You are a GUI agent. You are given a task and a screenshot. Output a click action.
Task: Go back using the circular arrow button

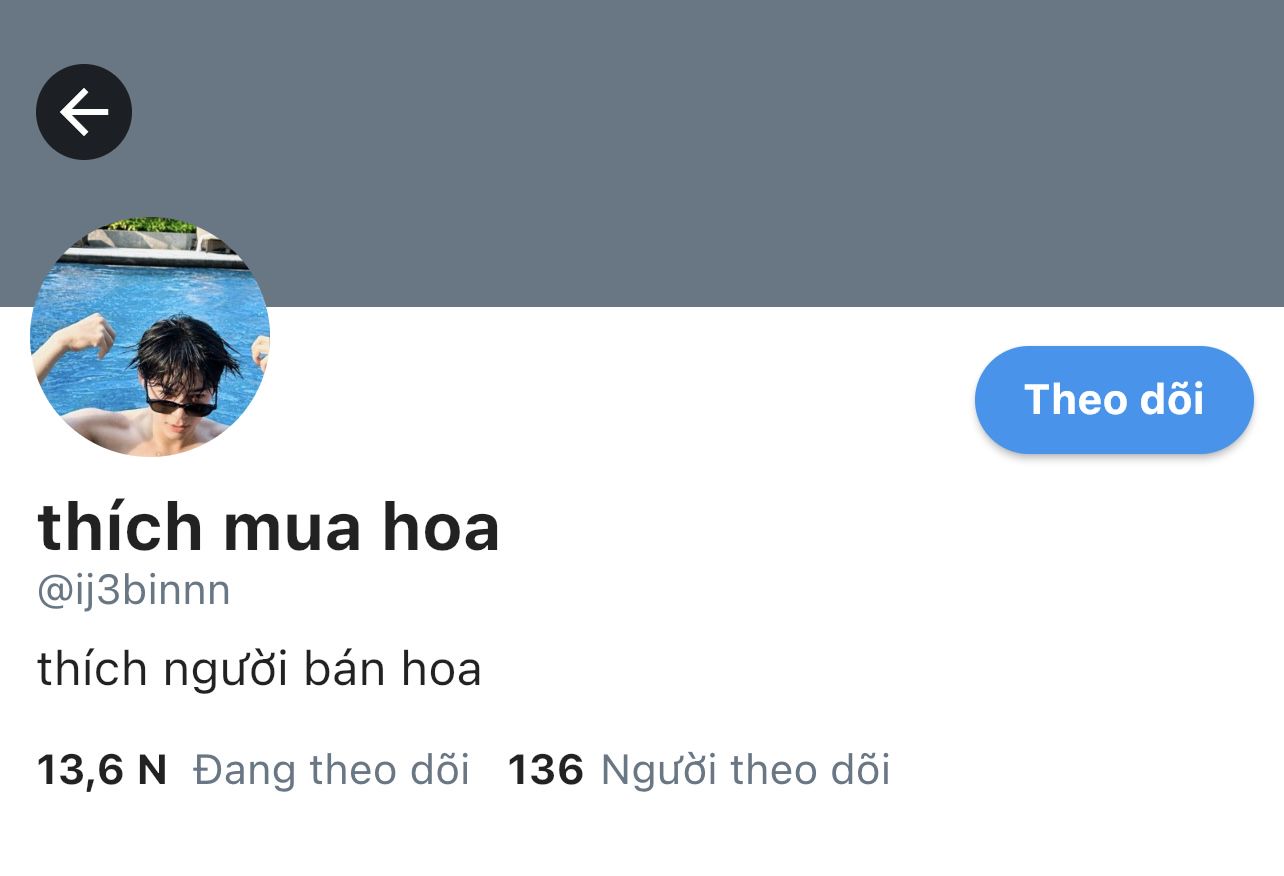[84, 112]
